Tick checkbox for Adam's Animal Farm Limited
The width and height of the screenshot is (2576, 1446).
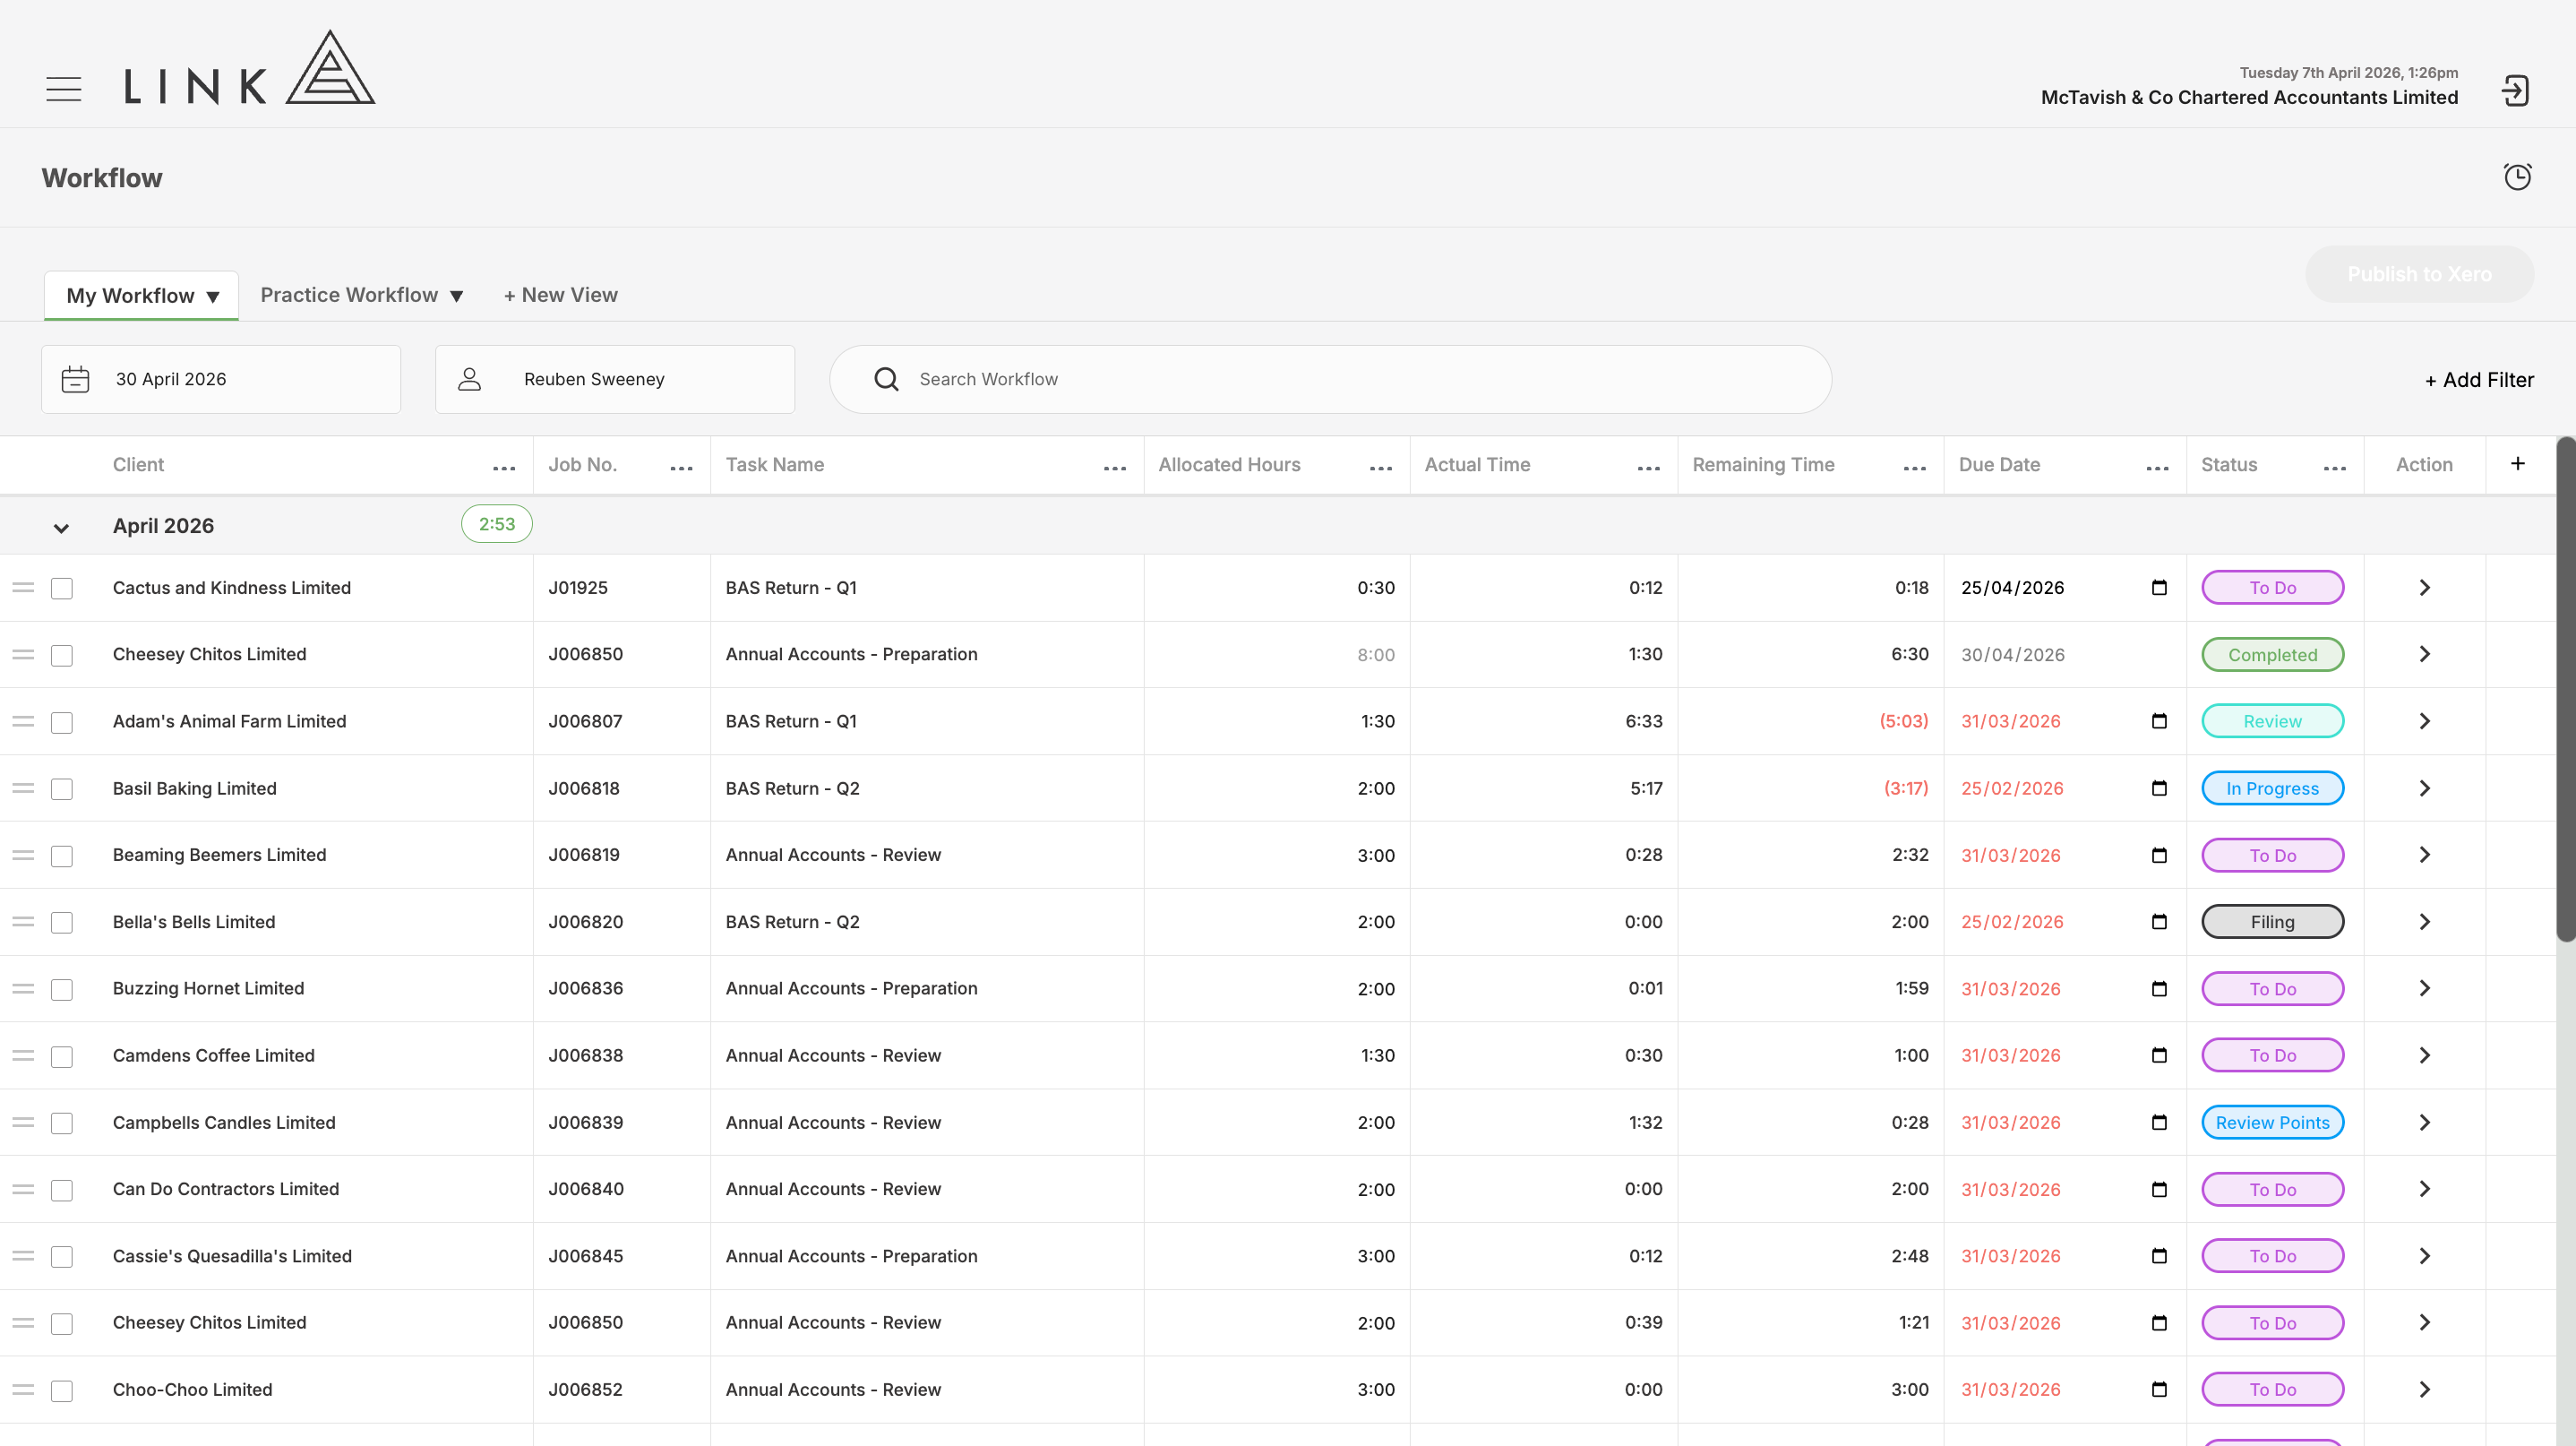[x=62, y=722]
